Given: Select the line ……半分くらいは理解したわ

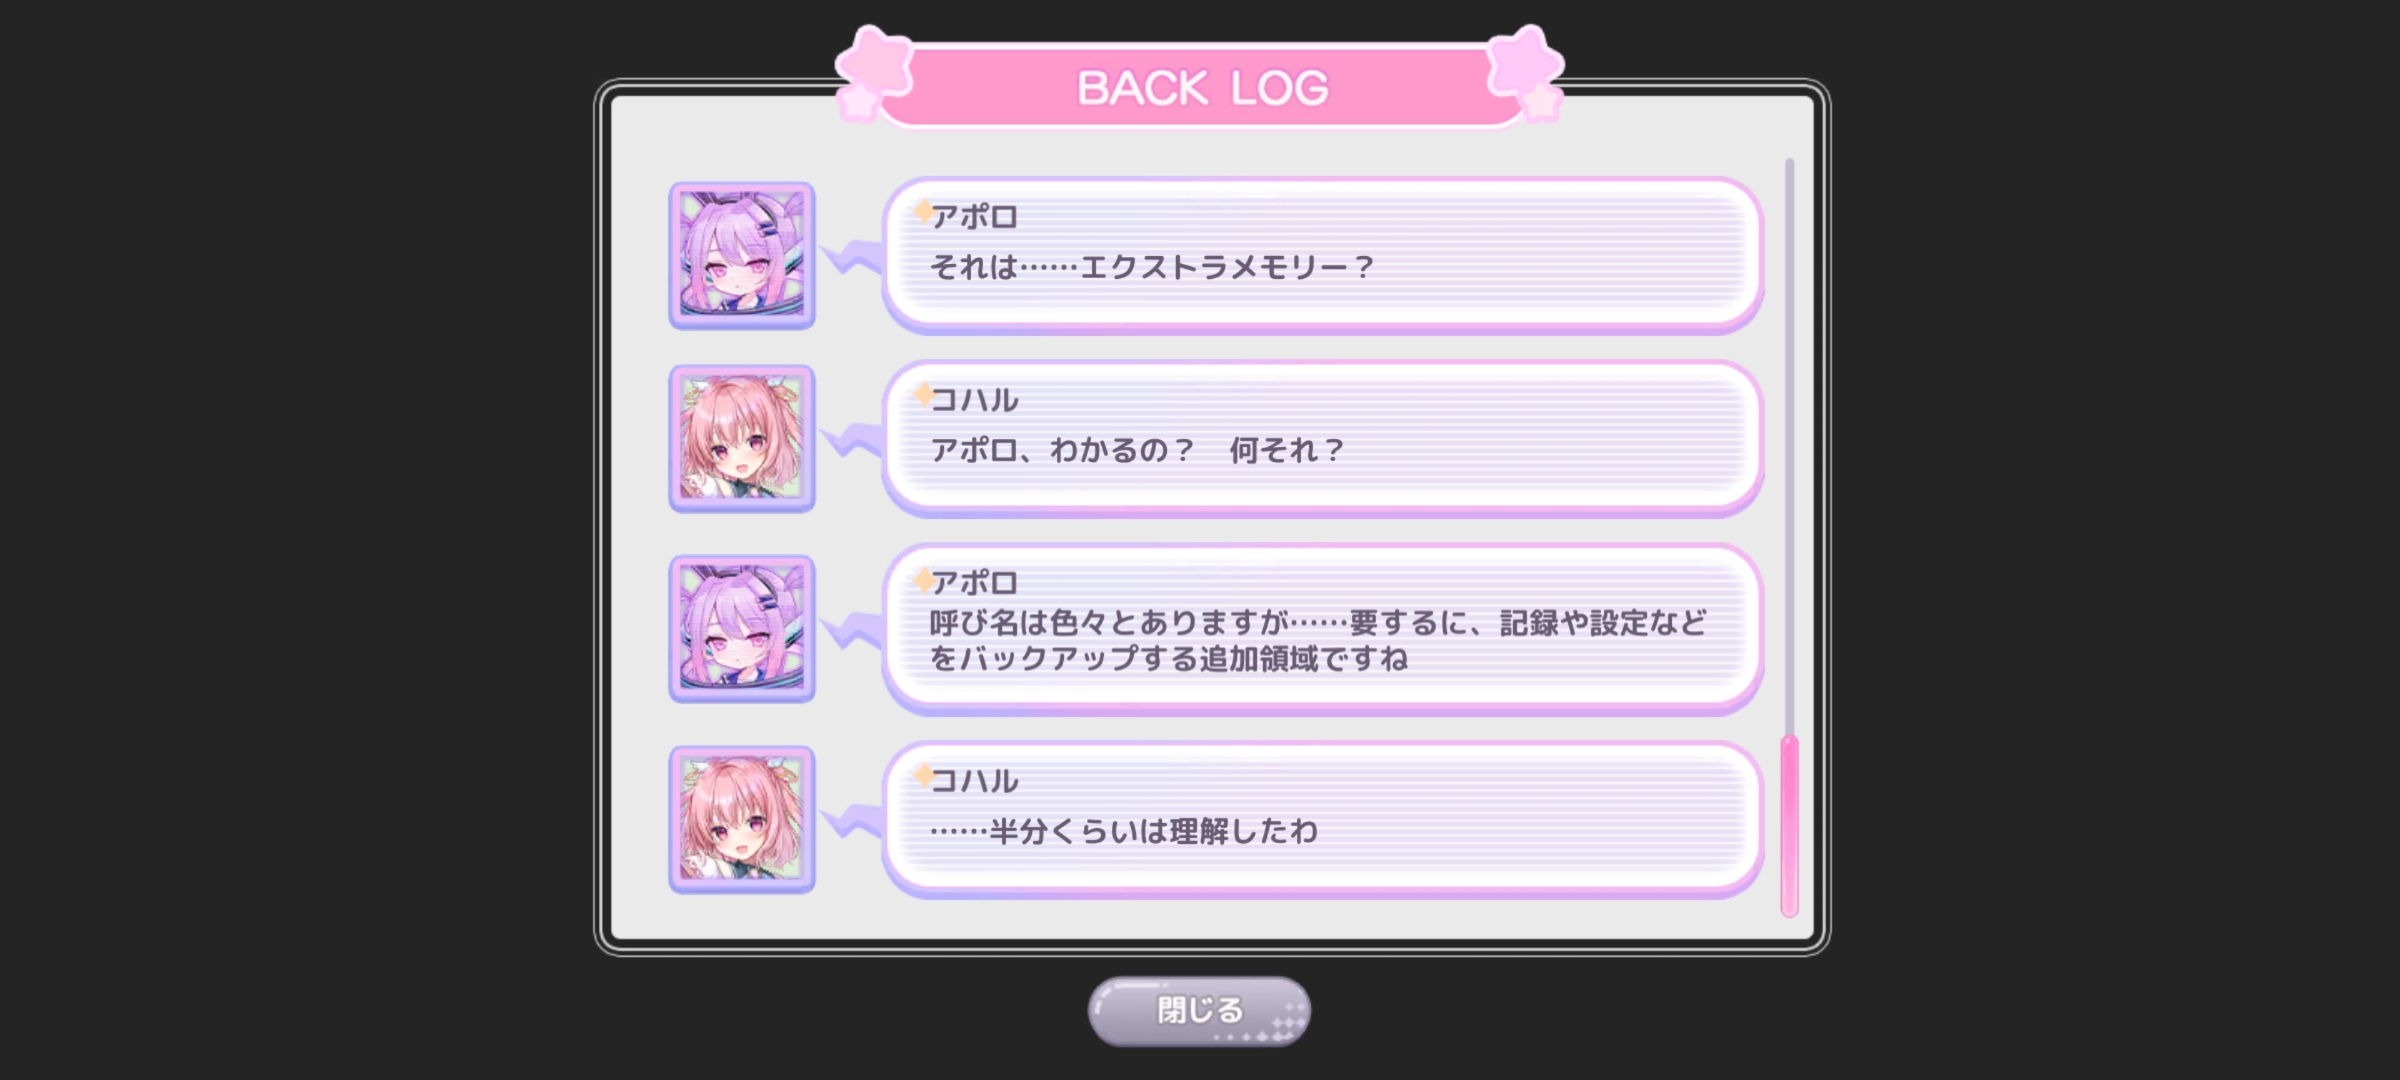Looking at the screenshot, I should pyautogui.click(x=1124, y=831).
